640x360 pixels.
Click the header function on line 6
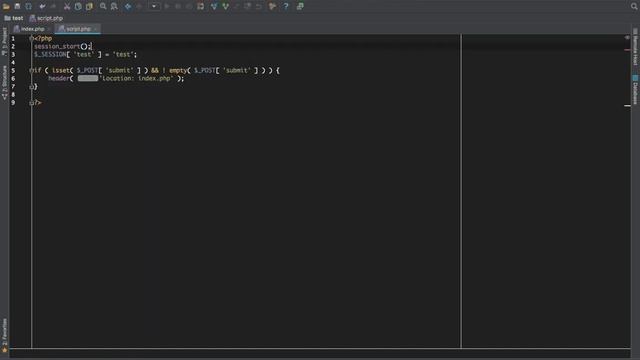59,78
